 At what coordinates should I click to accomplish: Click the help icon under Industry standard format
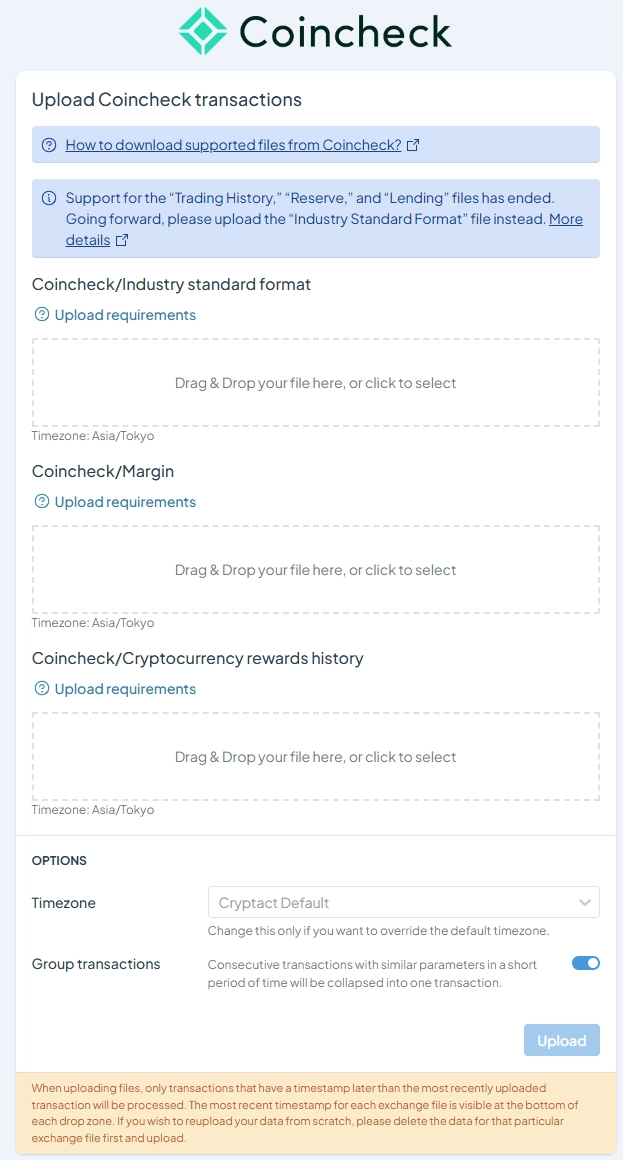click(41, 315)
